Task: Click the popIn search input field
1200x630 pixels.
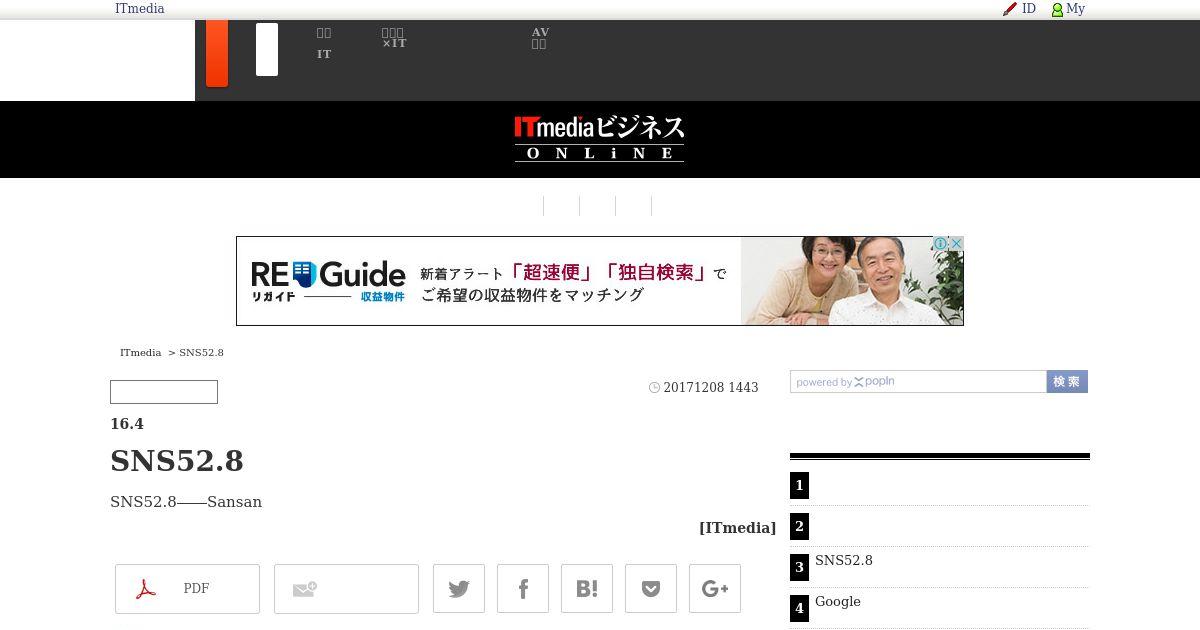Action: (x=918, y=382)
